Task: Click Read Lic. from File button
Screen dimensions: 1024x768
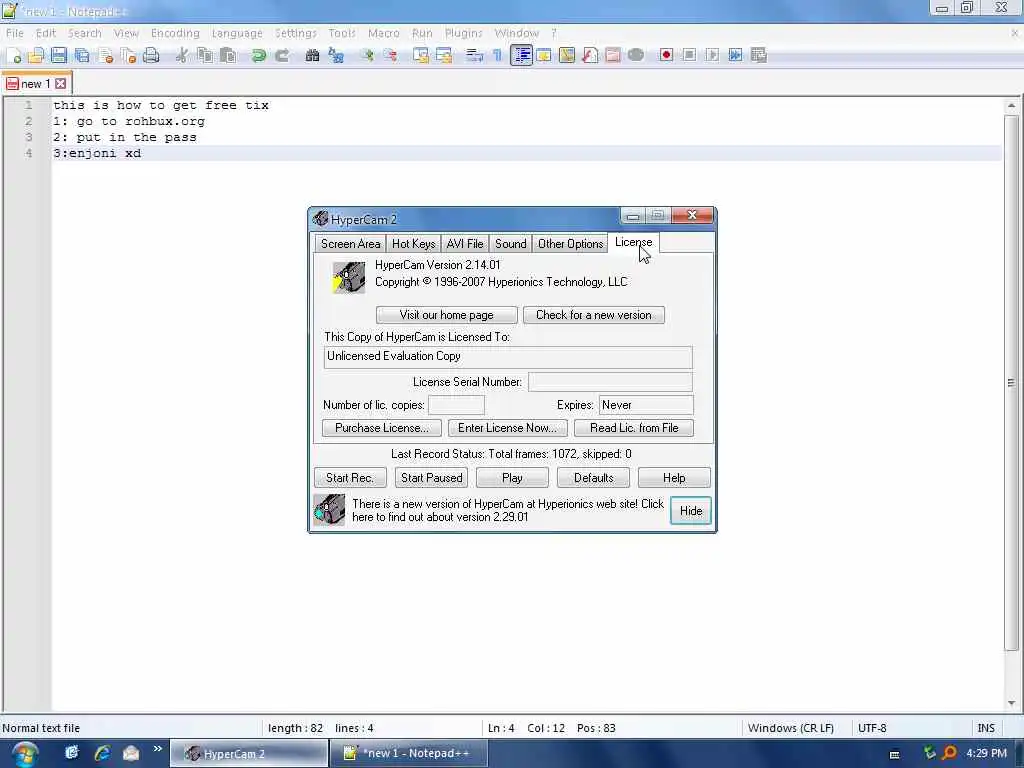Action: point(634,428)
